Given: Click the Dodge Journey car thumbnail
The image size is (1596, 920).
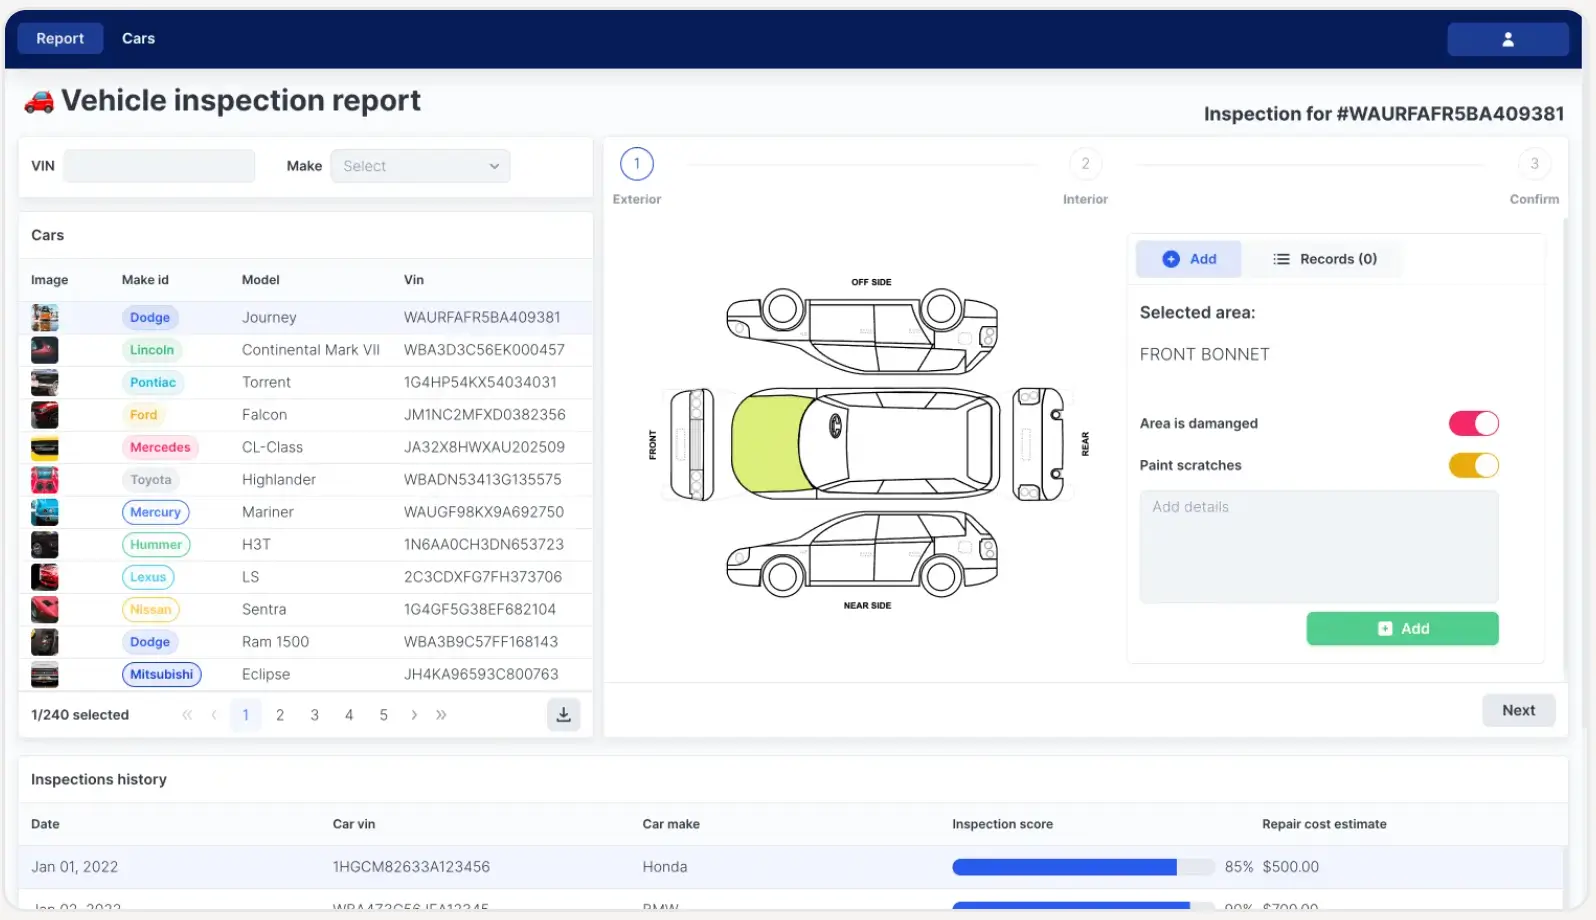Looking at the screenshot, I should tap(44, 318).
